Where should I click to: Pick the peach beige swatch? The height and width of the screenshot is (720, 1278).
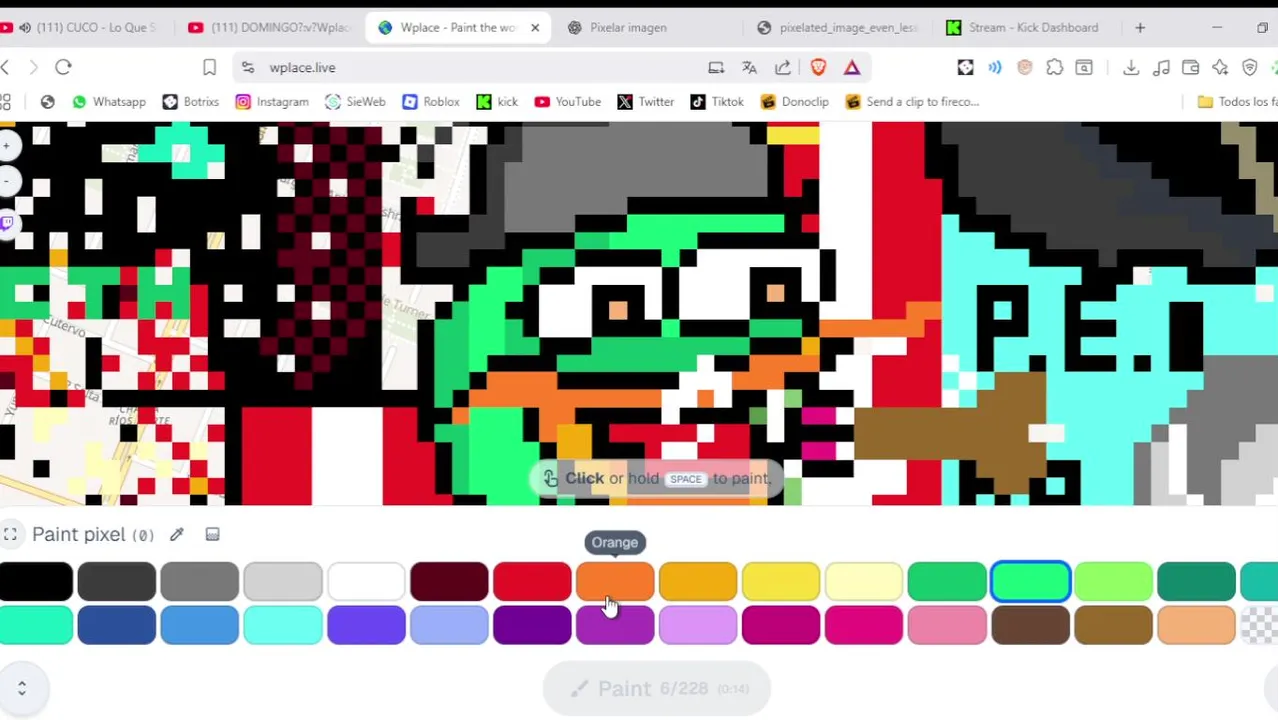tap(1196, 625)
